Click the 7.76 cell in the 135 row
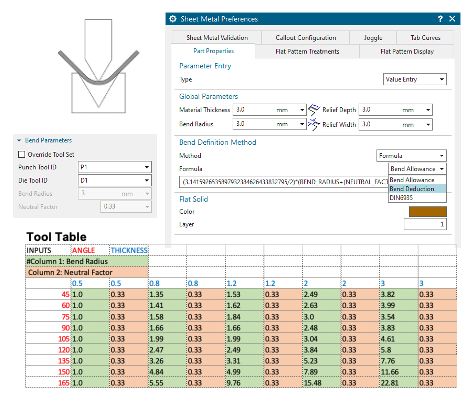 399,361
